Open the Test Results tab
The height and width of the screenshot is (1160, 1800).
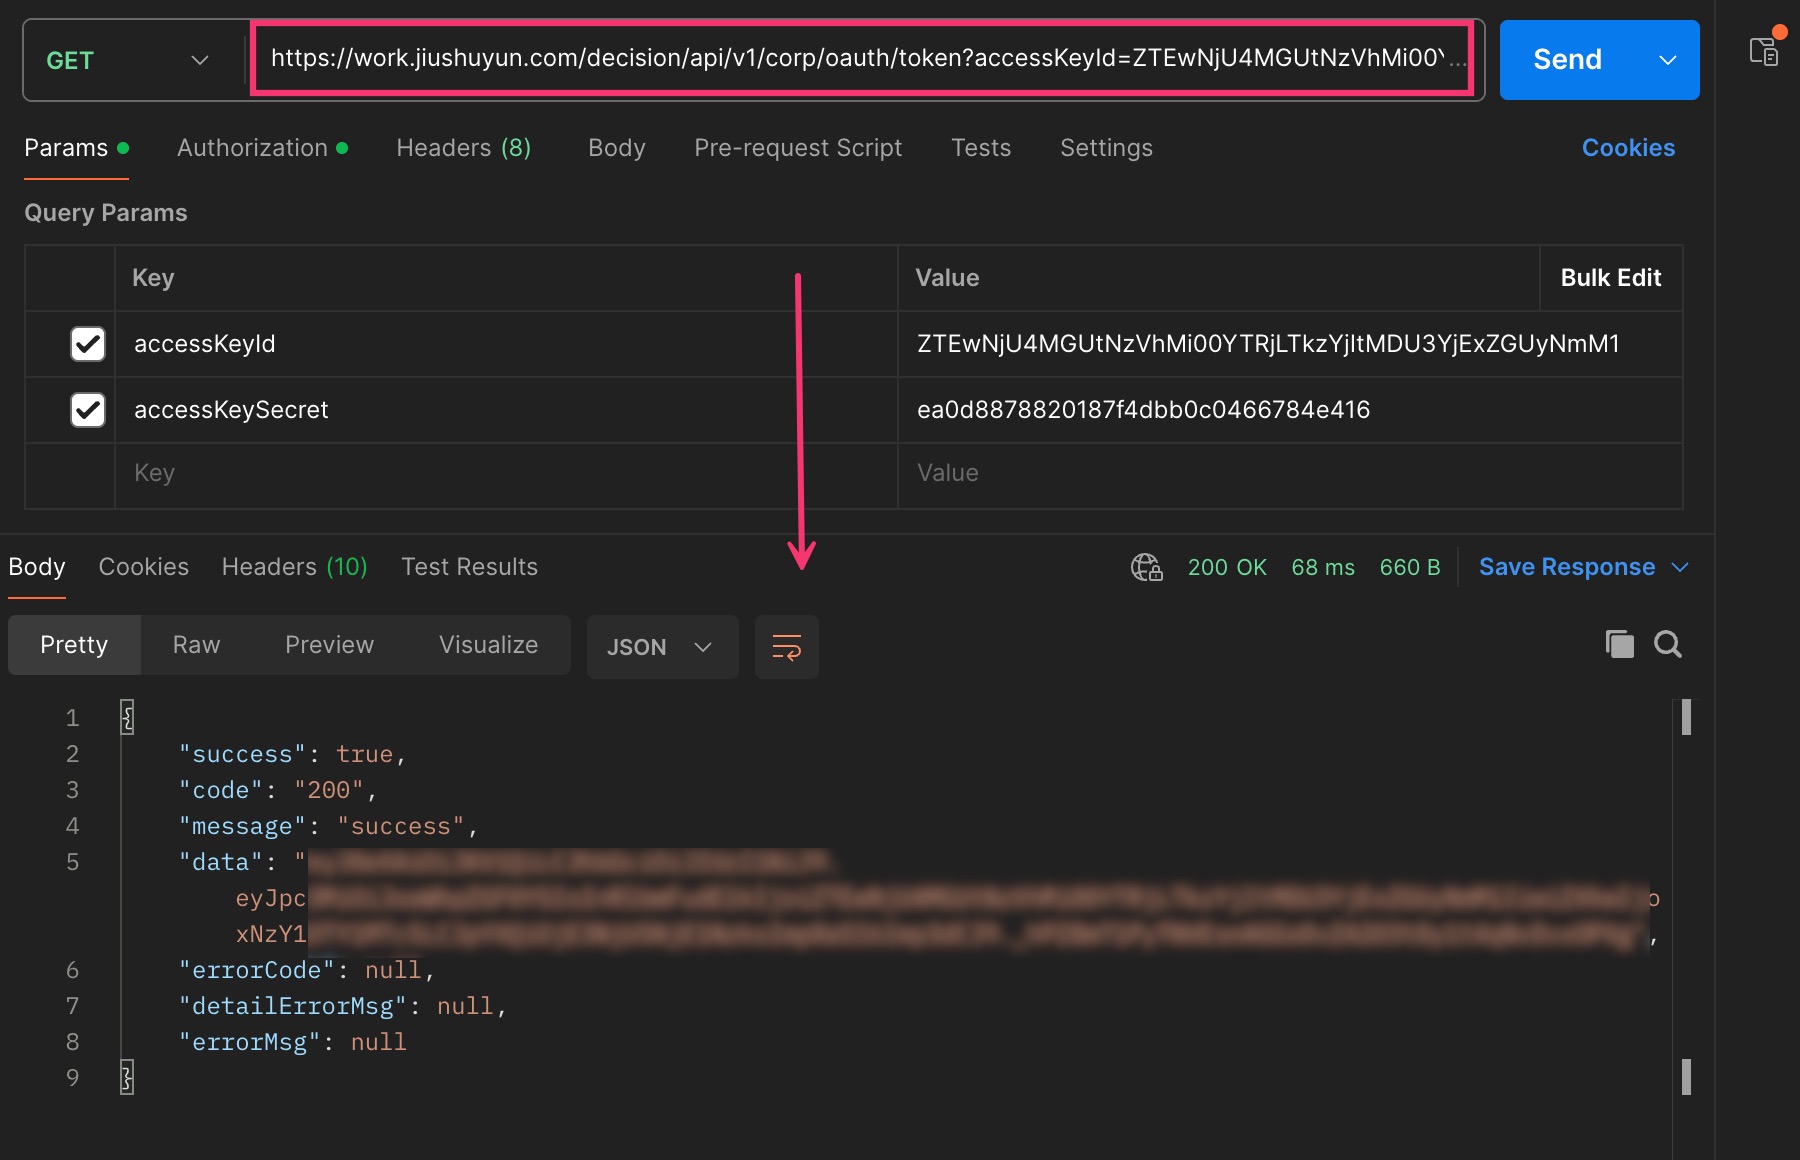coord(469,567)
